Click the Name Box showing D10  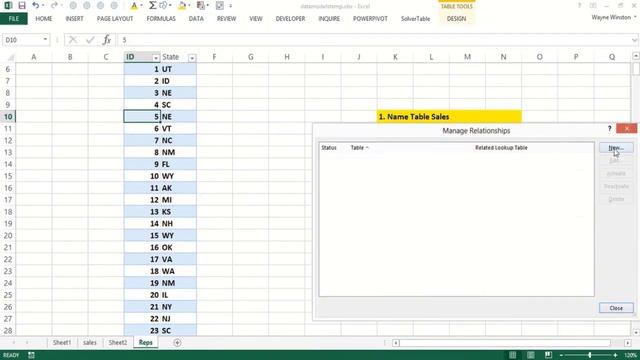pyautogui.click(x=21, y=40)
